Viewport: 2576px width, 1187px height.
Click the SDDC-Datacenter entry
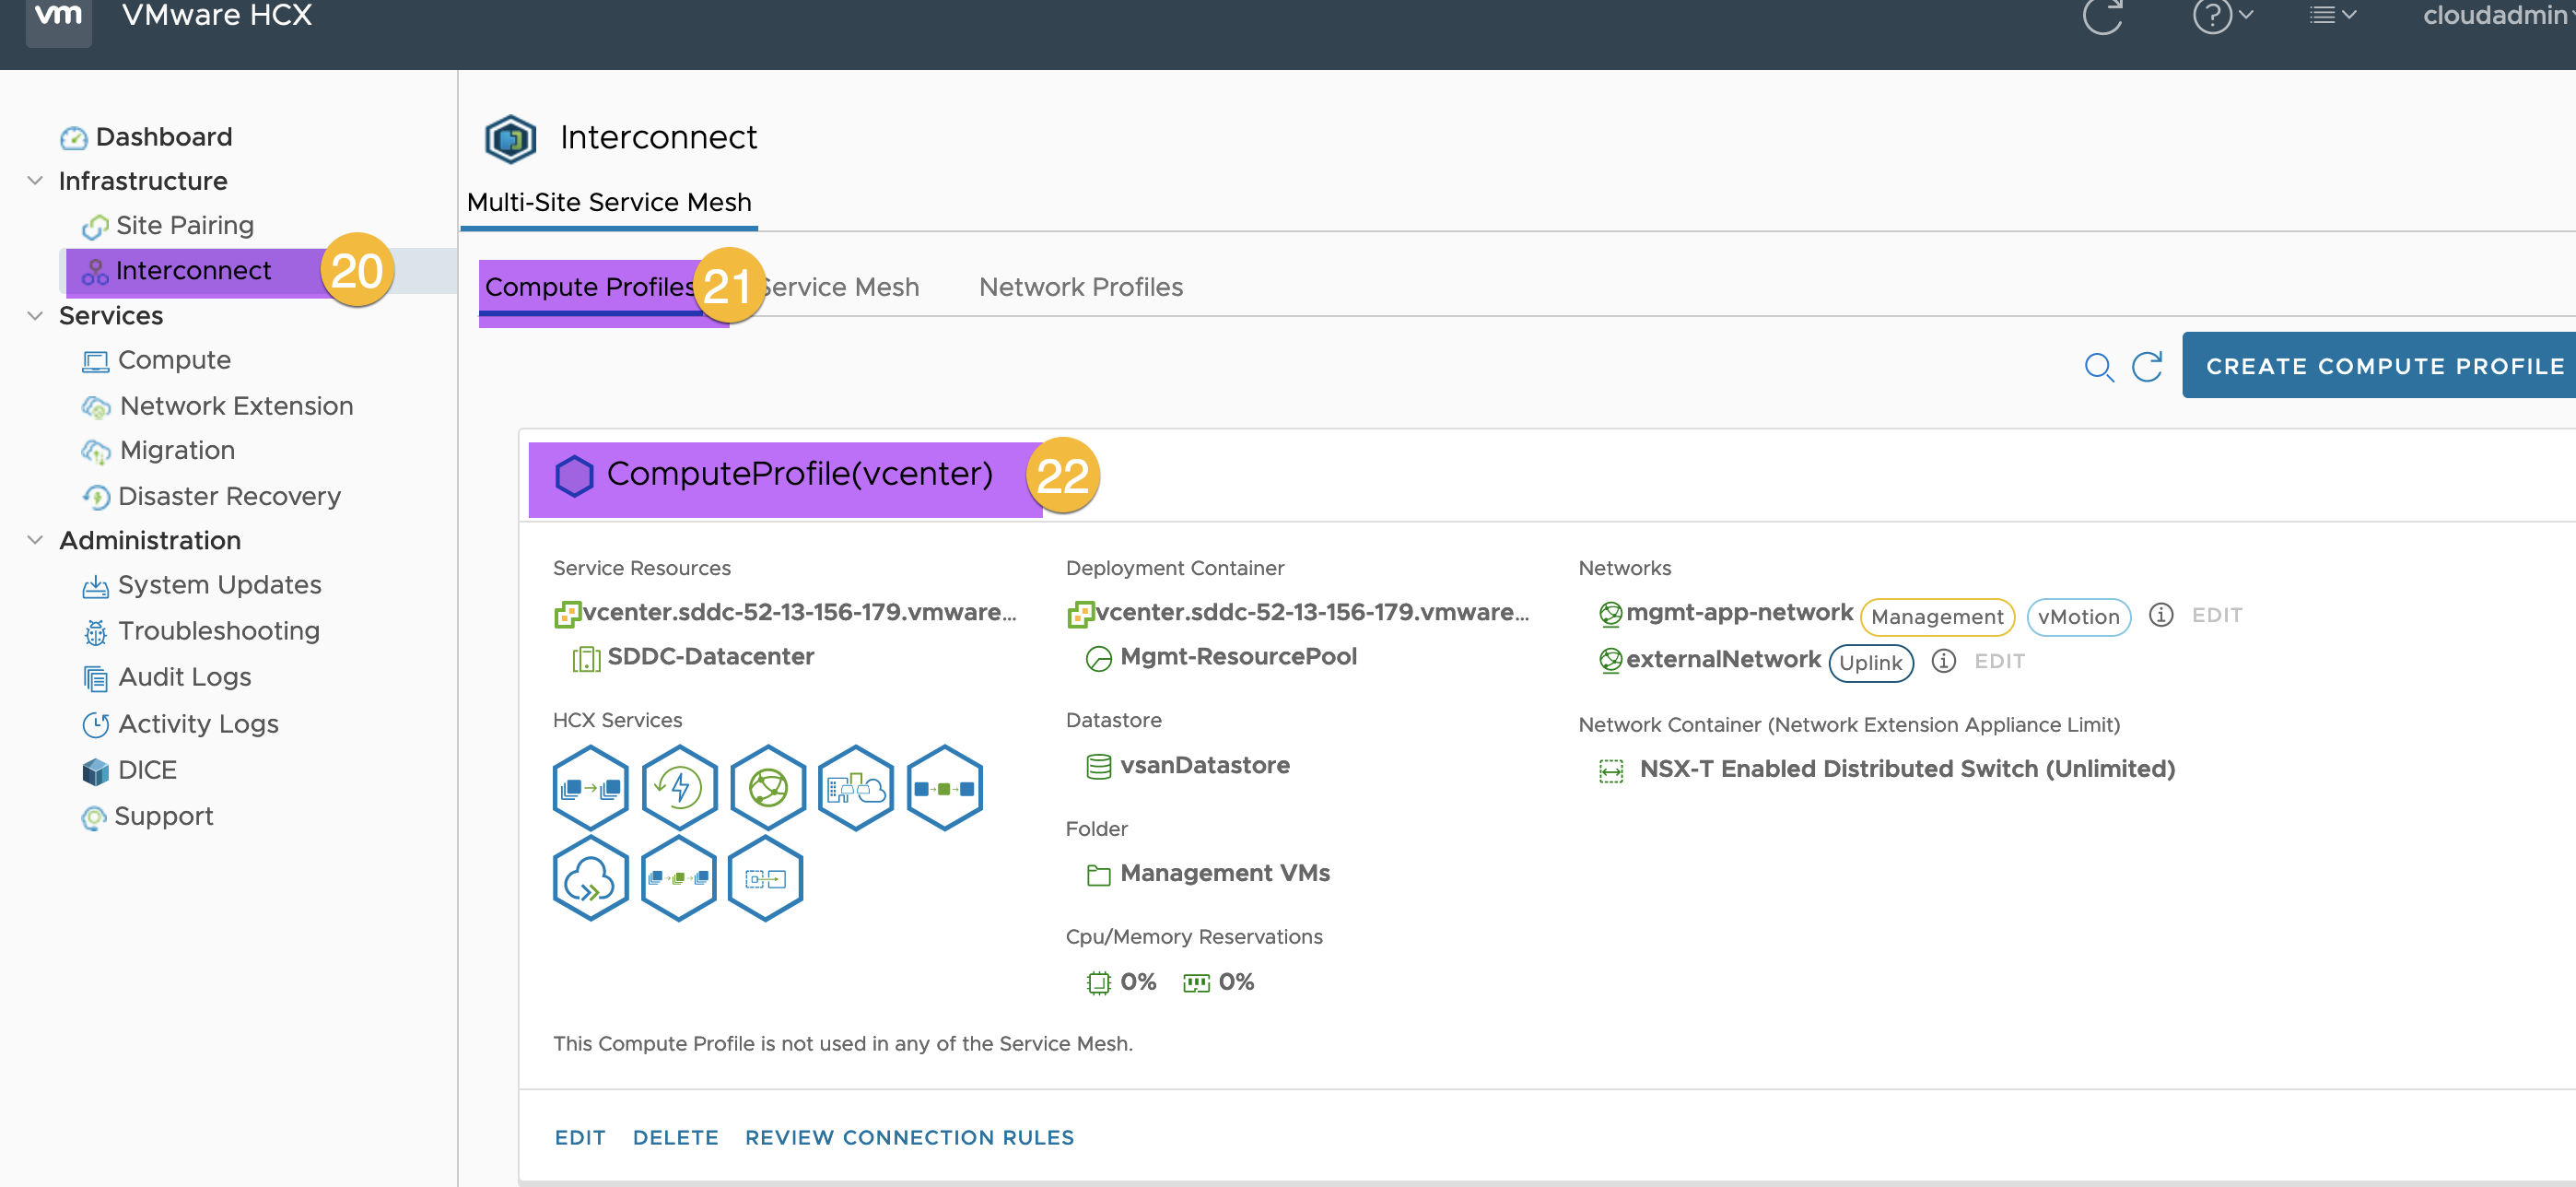pos(693,657)
